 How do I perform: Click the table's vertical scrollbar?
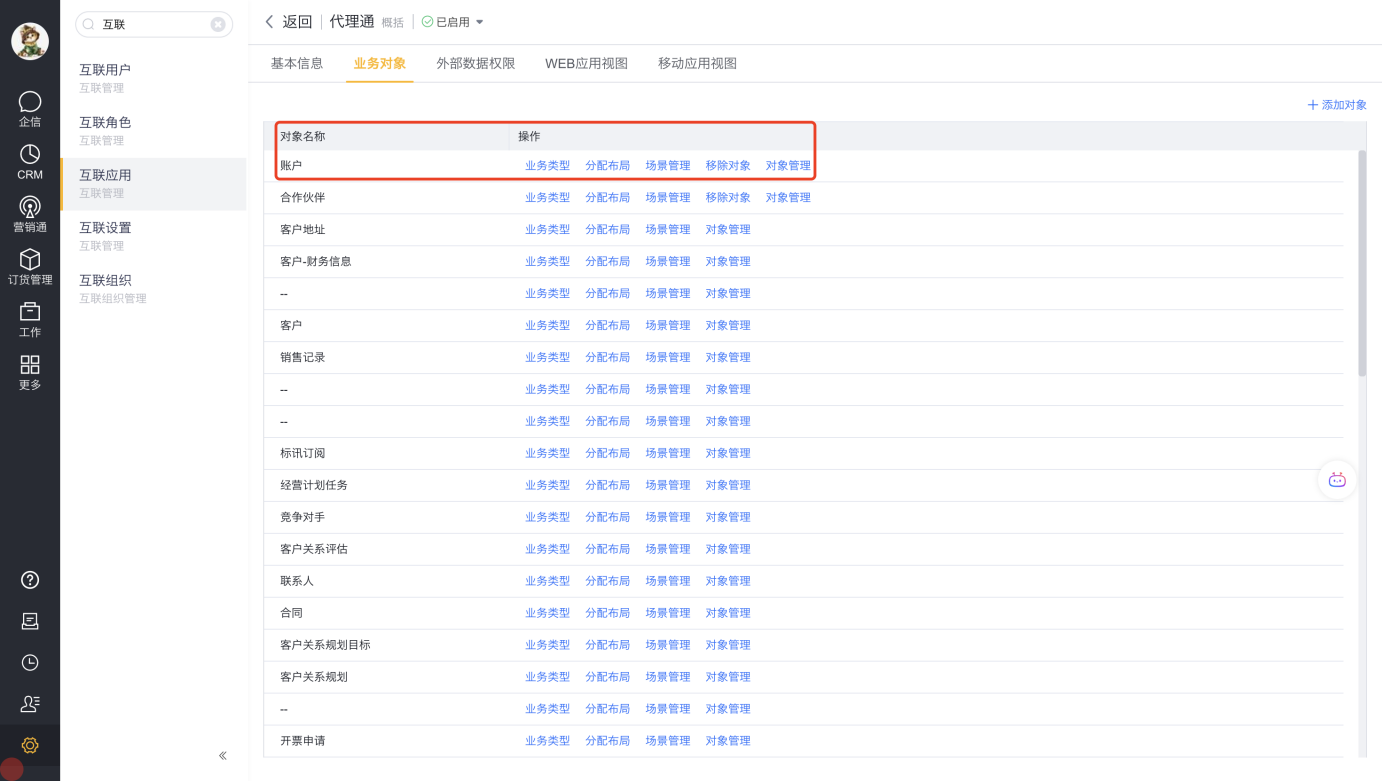tap(1362, 263)
